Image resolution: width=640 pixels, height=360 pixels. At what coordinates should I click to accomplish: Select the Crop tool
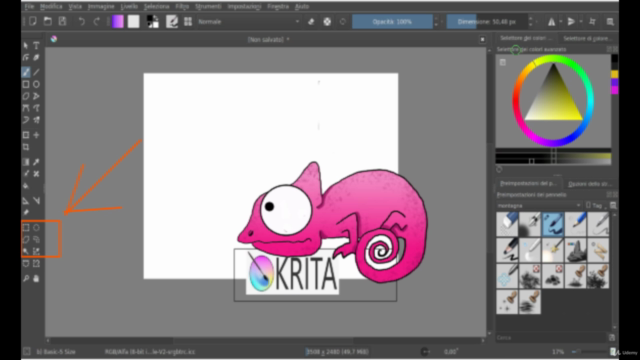[26, 147]
